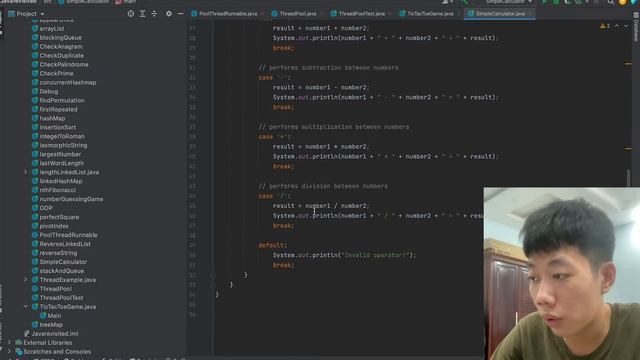
Task: Close the PoolThreadRunnable.java tab
Action: click(x=262, y=14)
